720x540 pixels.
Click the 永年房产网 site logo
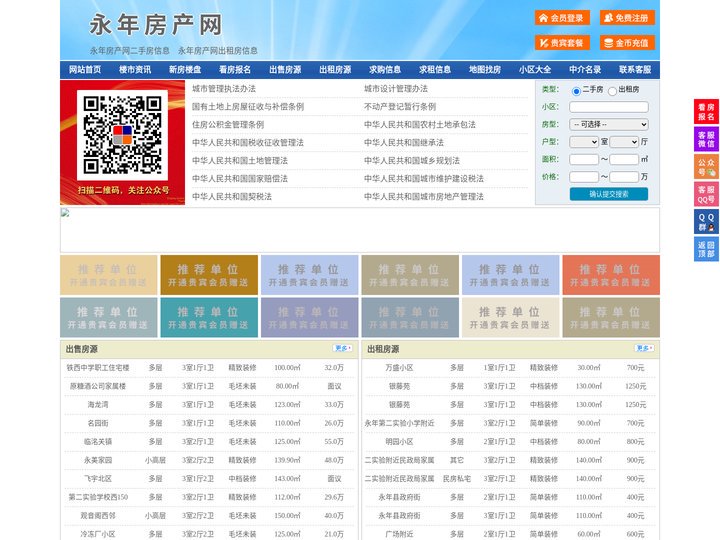pyautogui.click(x=156, y=25)
